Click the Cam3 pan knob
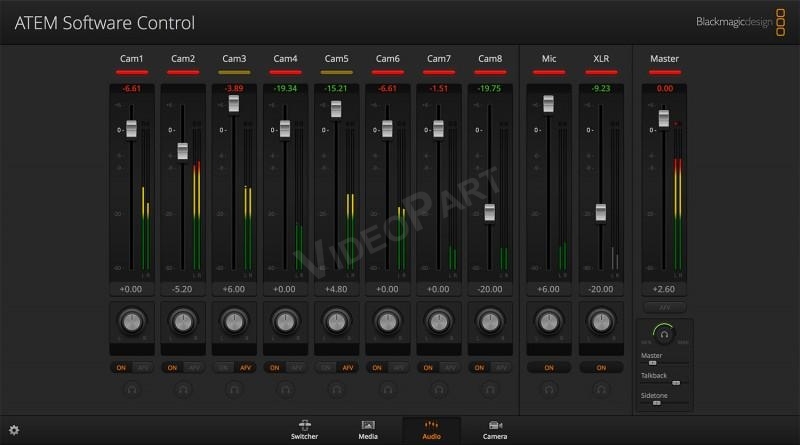 pyautogui.click(x=234, y=322)
